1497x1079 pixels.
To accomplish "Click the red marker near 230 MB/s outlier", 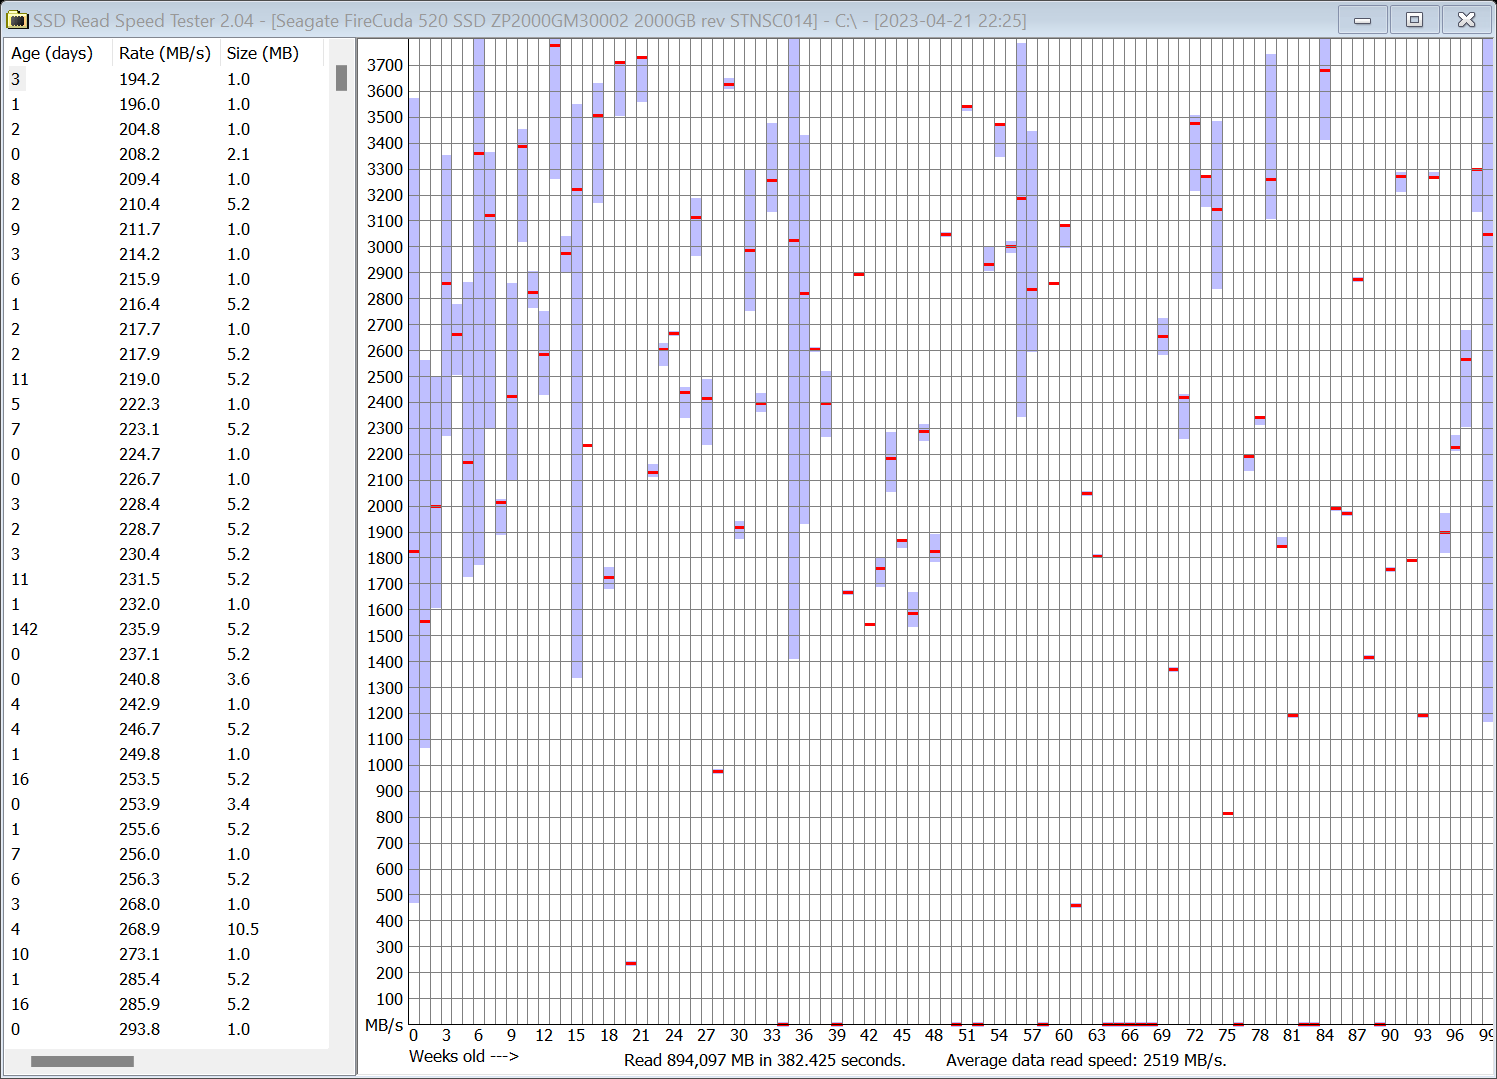I will [630, 963].
